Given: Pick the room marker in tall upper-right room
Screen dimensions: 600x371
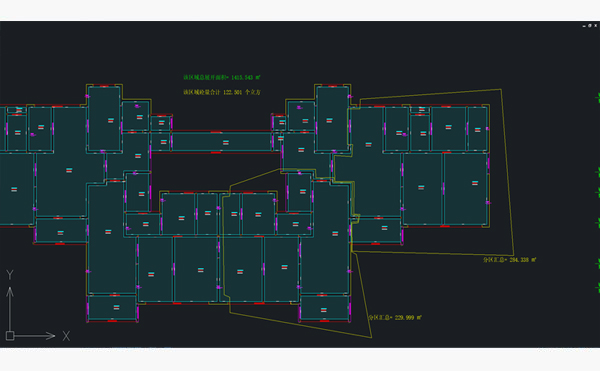Looking at the screenshot, I should 329,120.
